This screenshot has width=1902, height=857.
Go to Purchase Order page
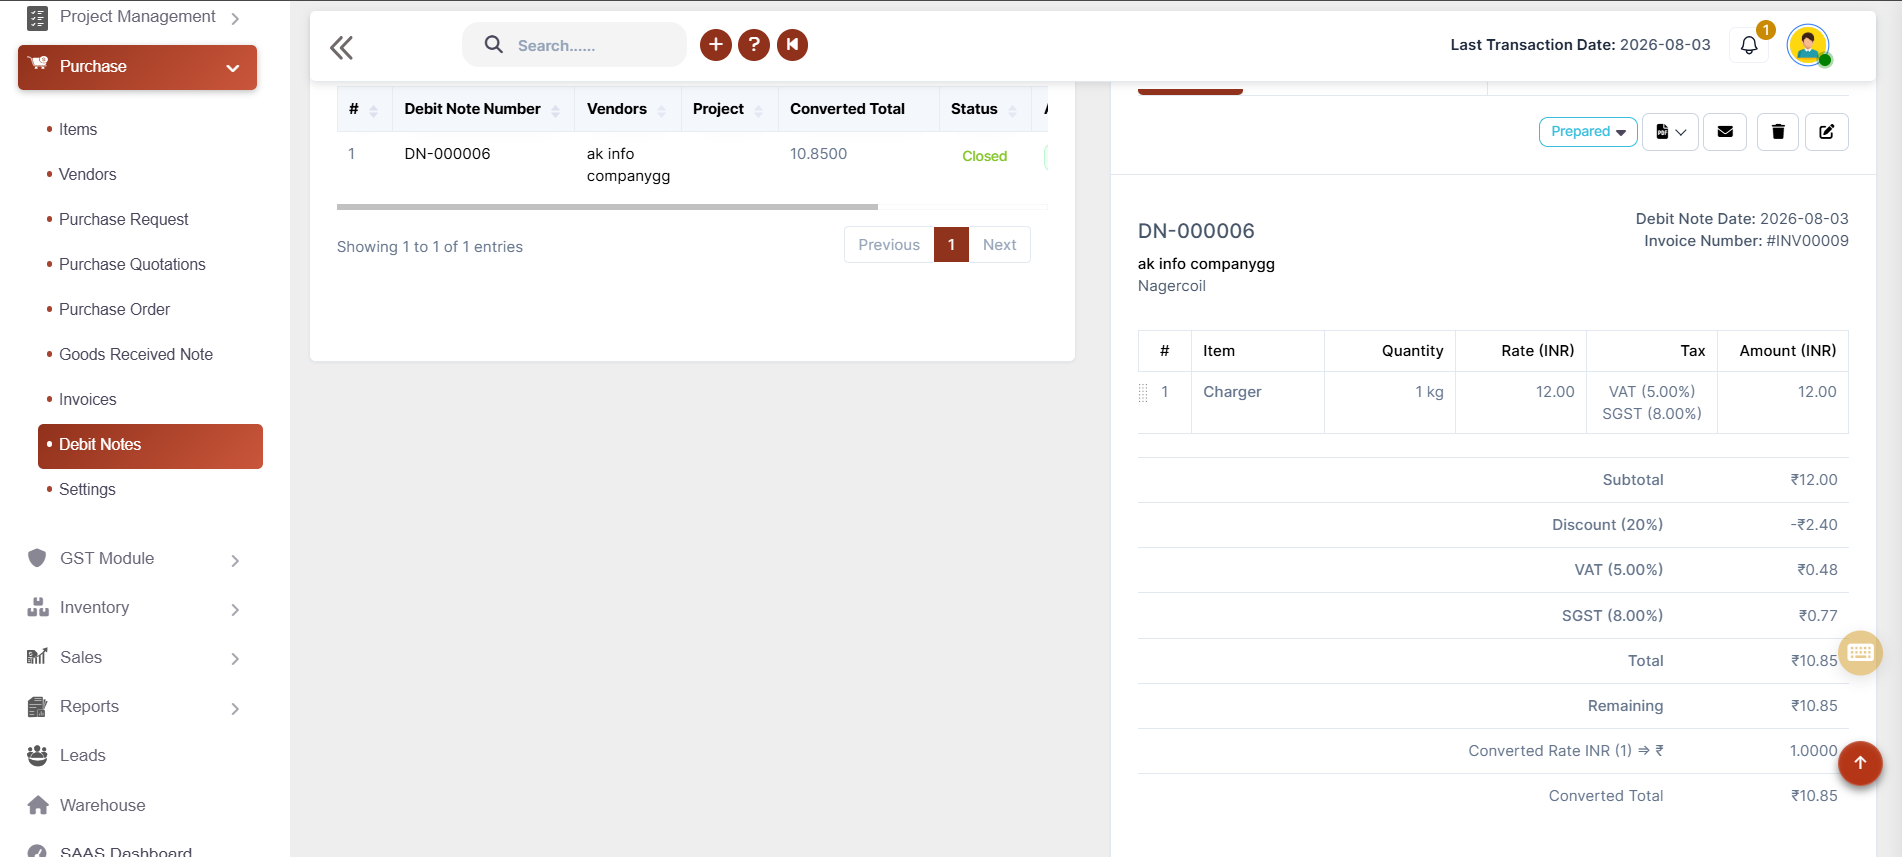click(114, 310)
